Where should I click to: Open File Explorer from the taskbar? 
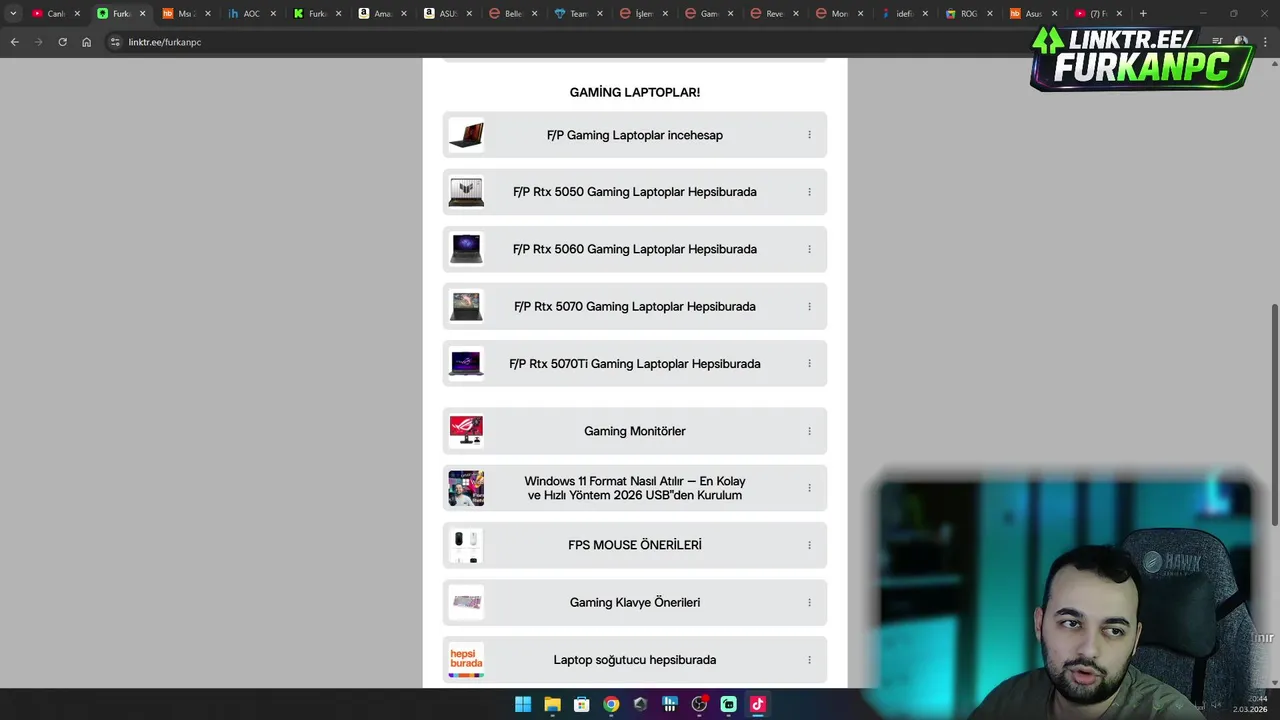[x=552, y=704]
